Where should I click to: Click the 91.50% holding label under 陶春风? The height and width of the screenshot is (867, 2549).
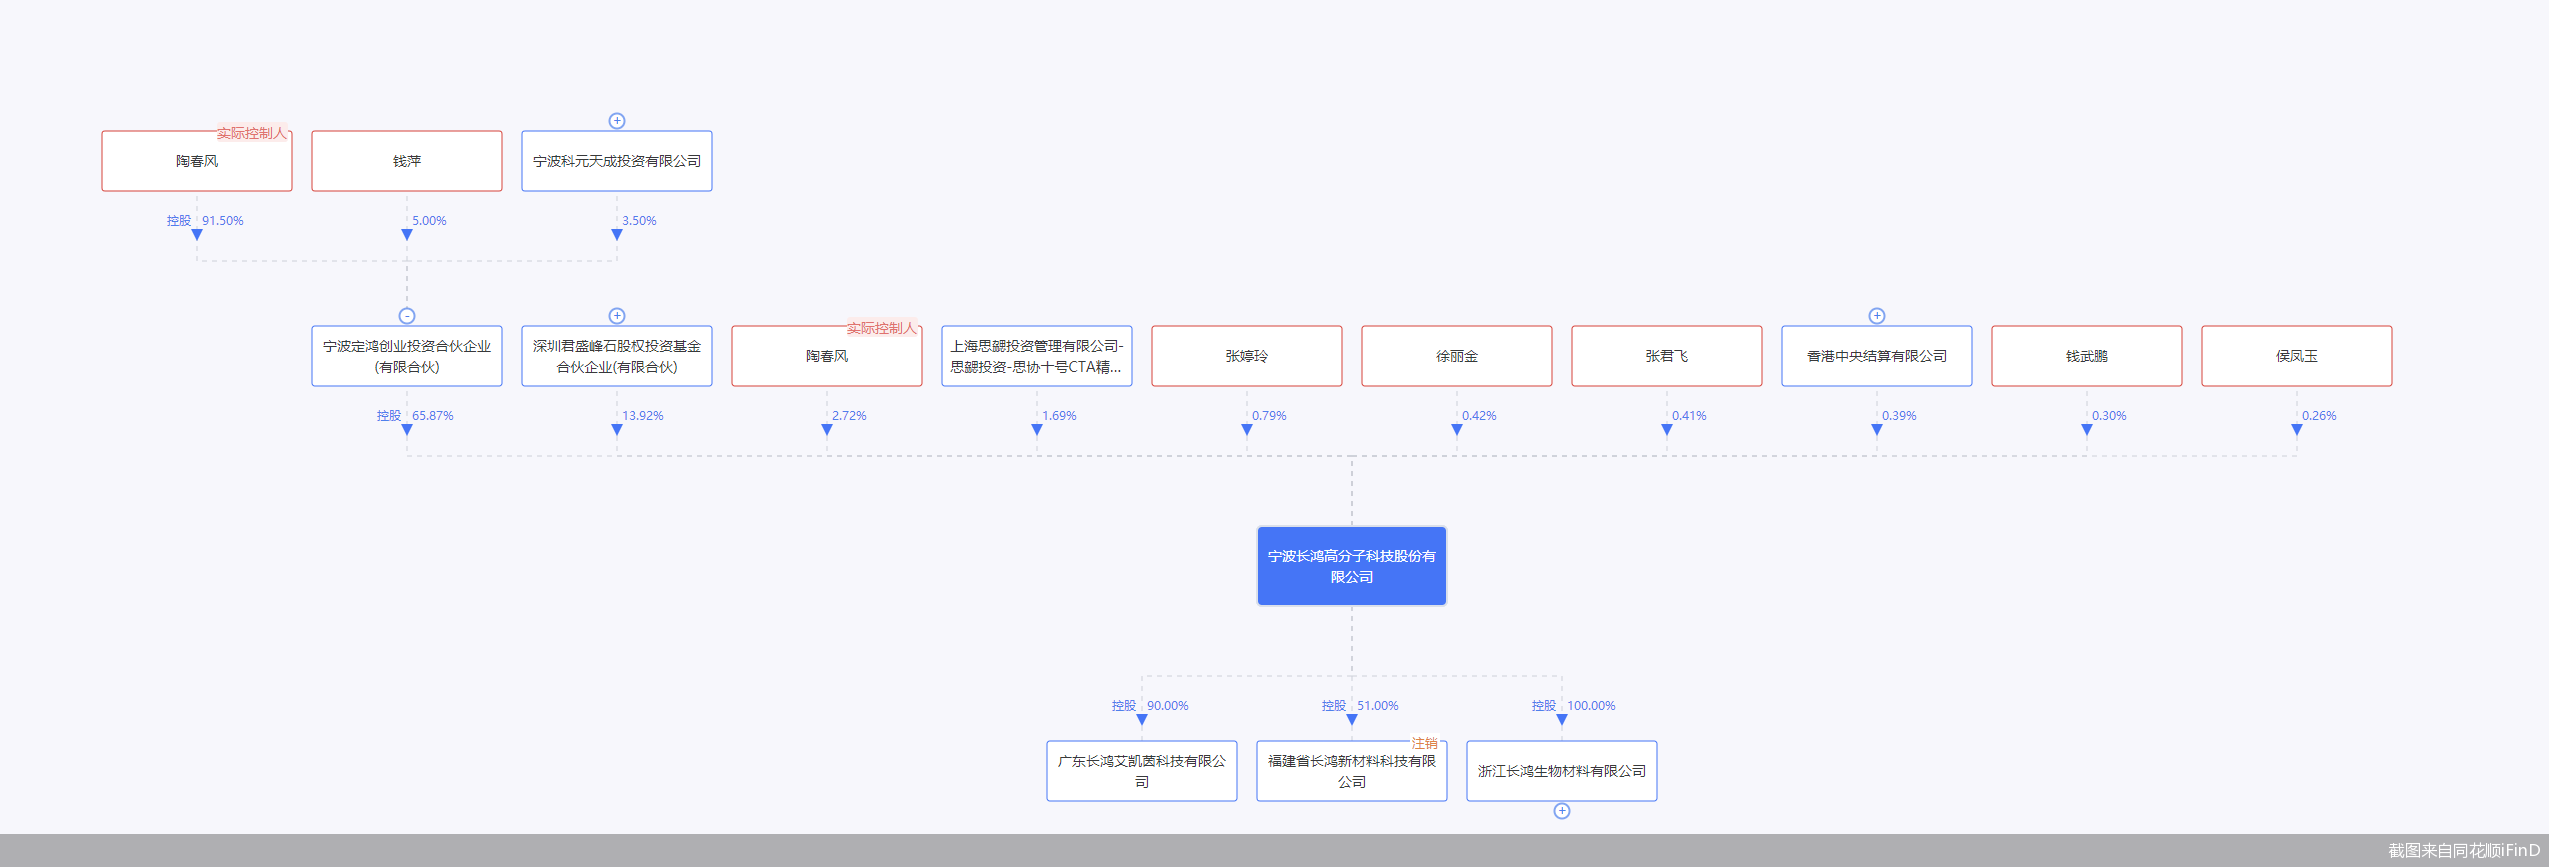click(223, 221)
